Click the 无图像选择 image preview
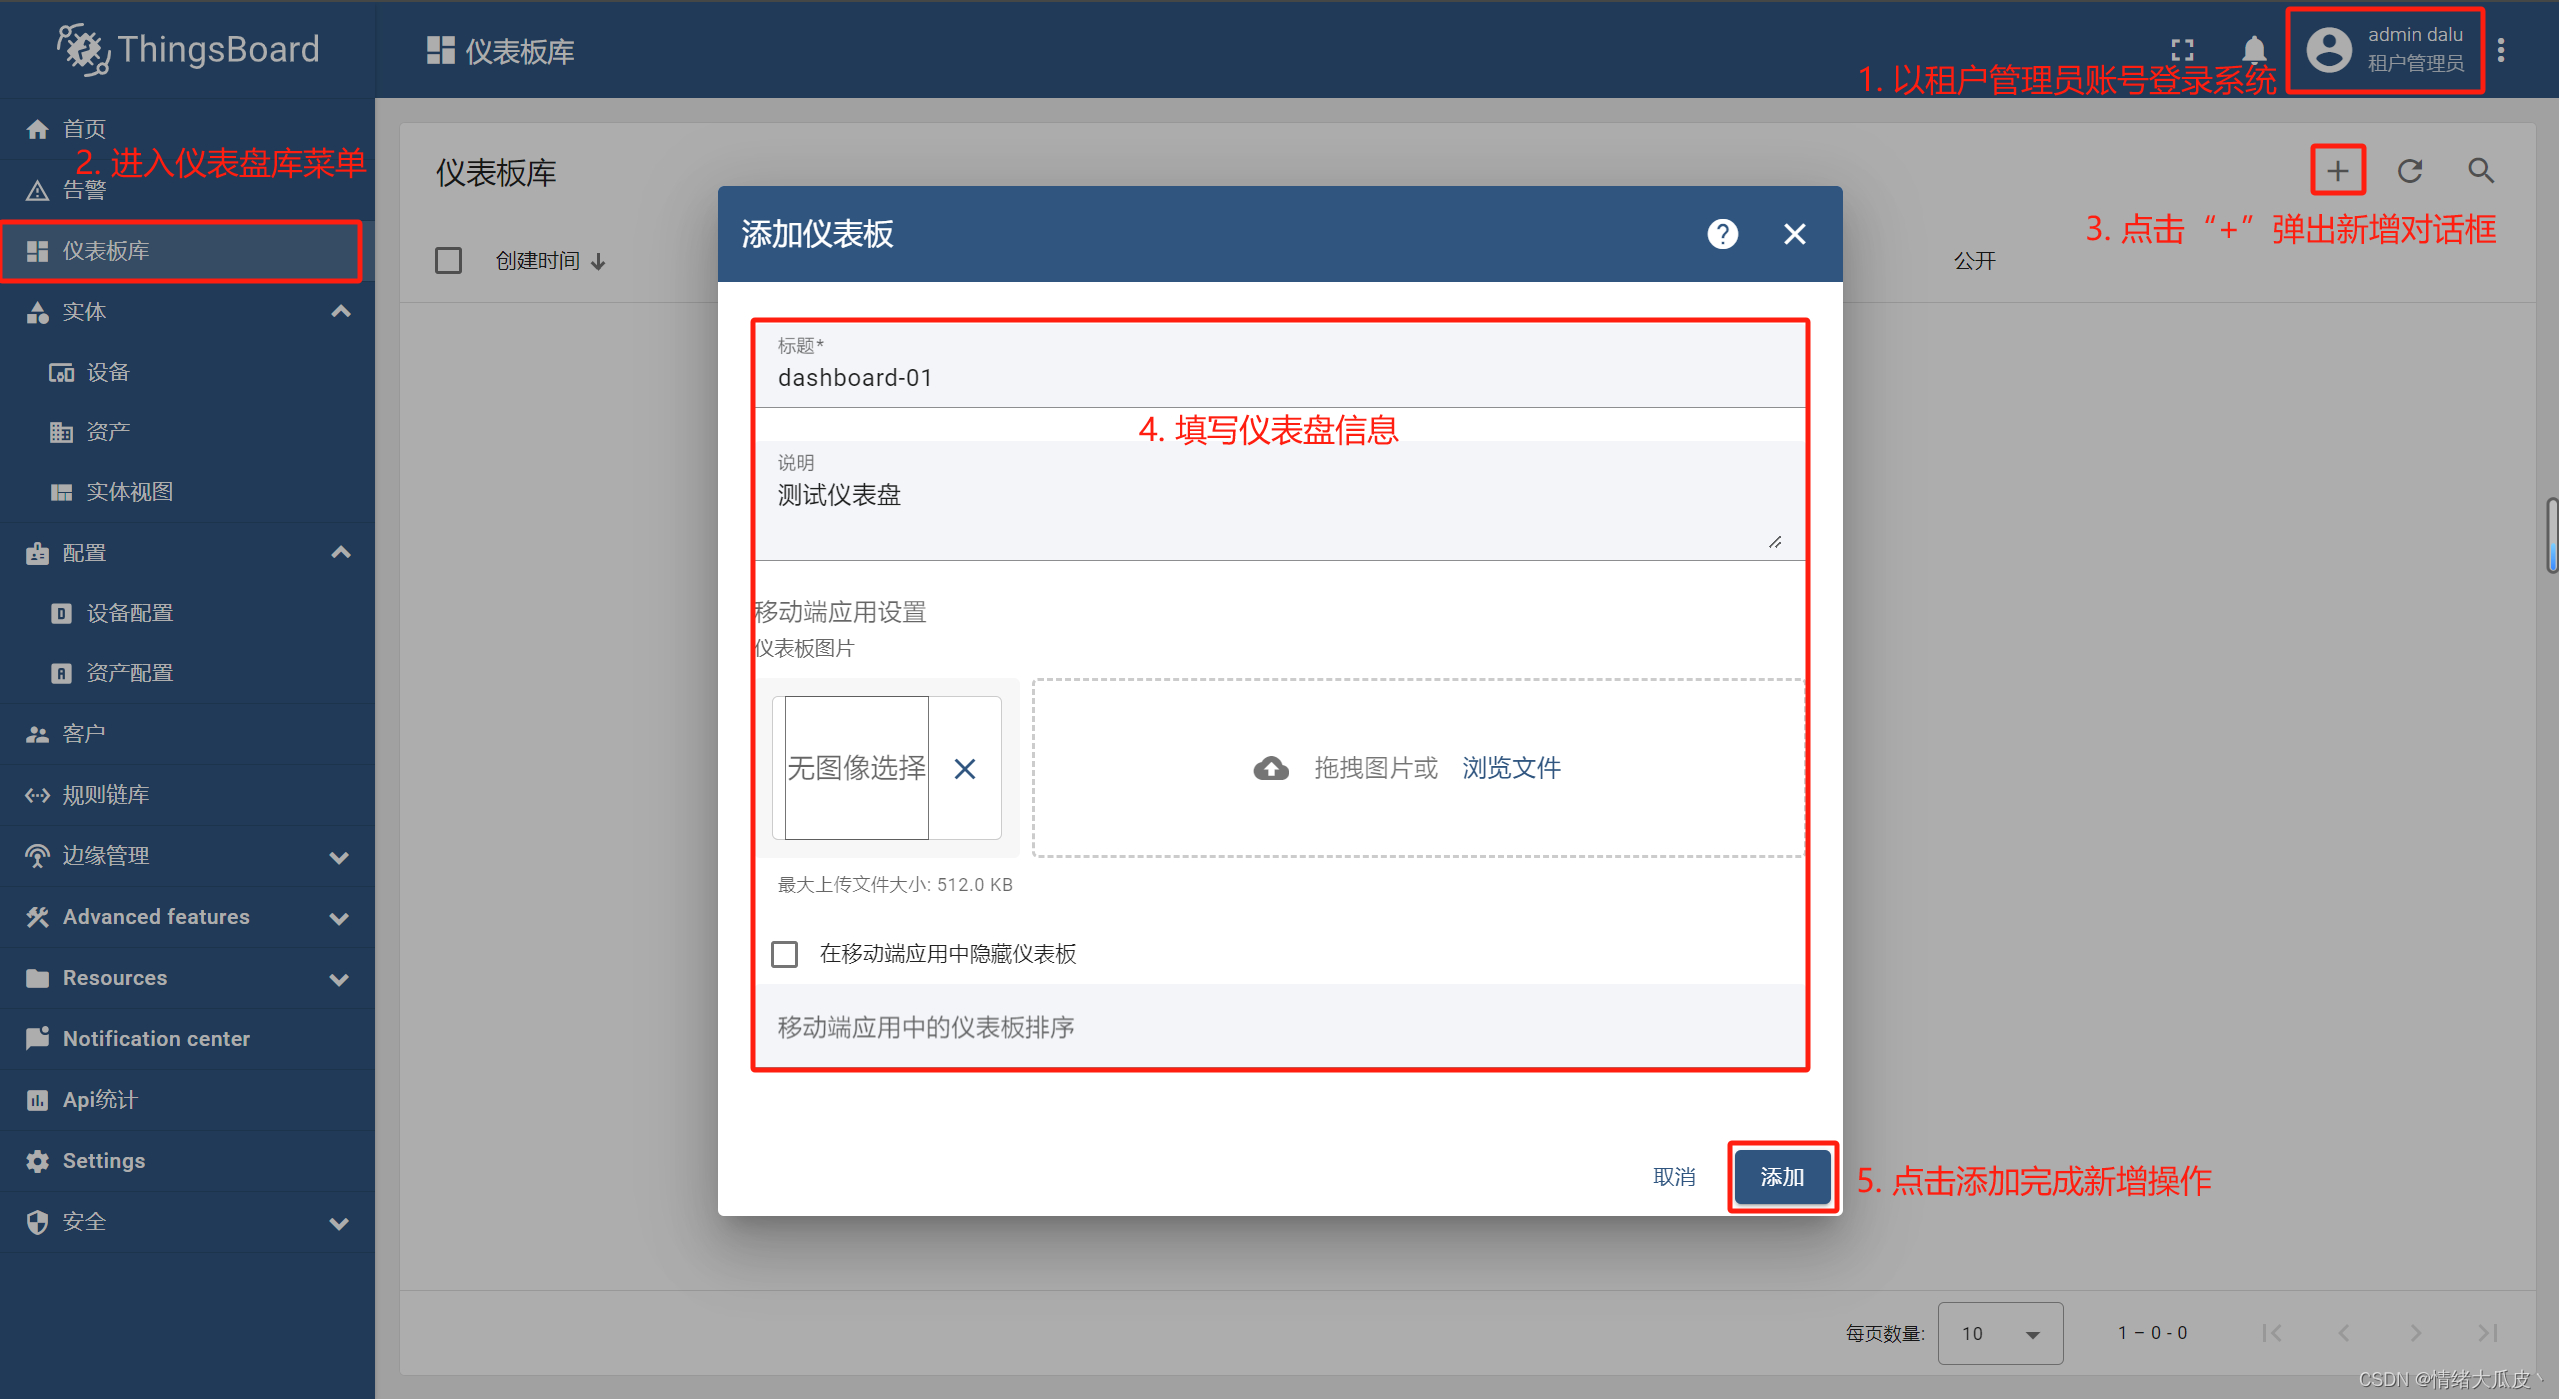Image resolution: width=2559 pixels, height=1399 pixels. click(x=857, y=768)
